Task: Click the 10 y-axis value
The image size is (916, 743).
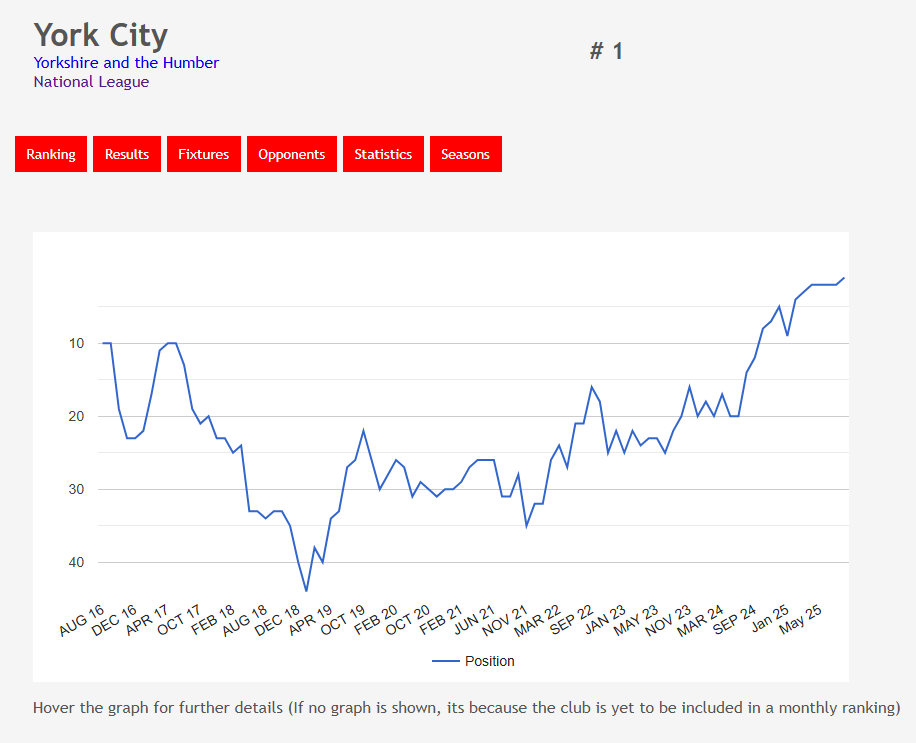Action: click(77, 343)
